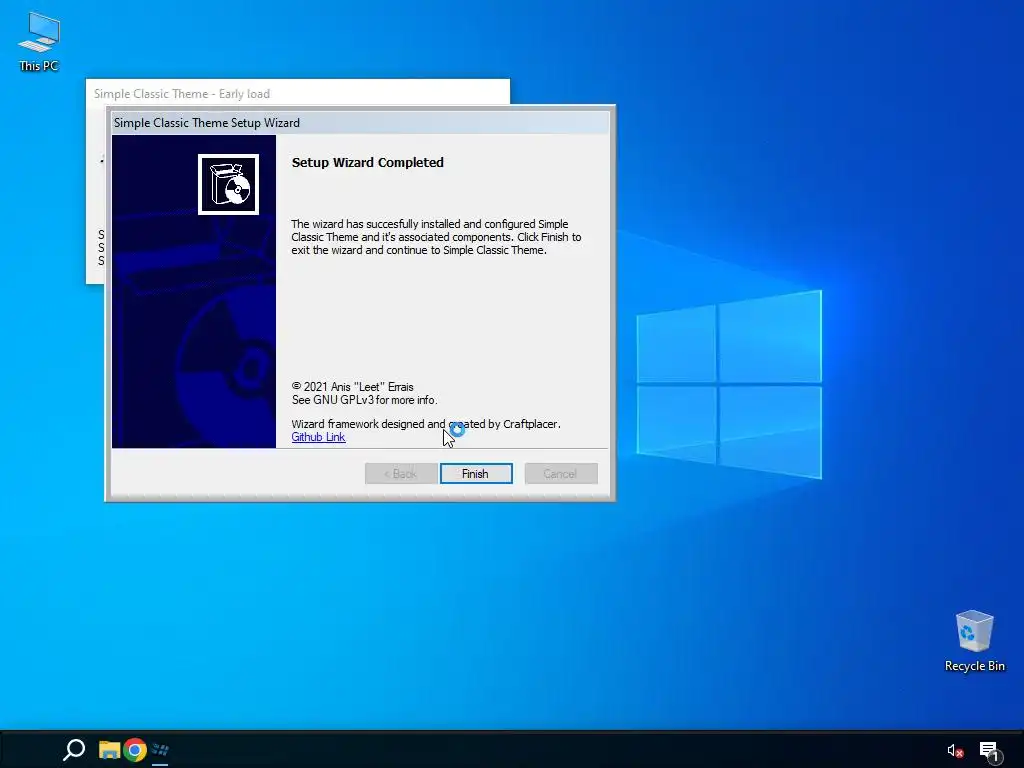Click the running Simple Classic Theme taskbar icon
This screenshot has height=768, width=1024.
click(x=160, y=750)
